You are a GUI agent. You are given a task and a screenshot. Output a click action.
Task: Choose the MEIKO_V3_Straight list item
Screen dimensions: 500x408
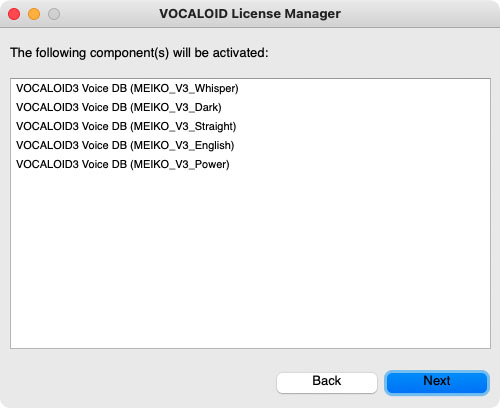[250, 126]
